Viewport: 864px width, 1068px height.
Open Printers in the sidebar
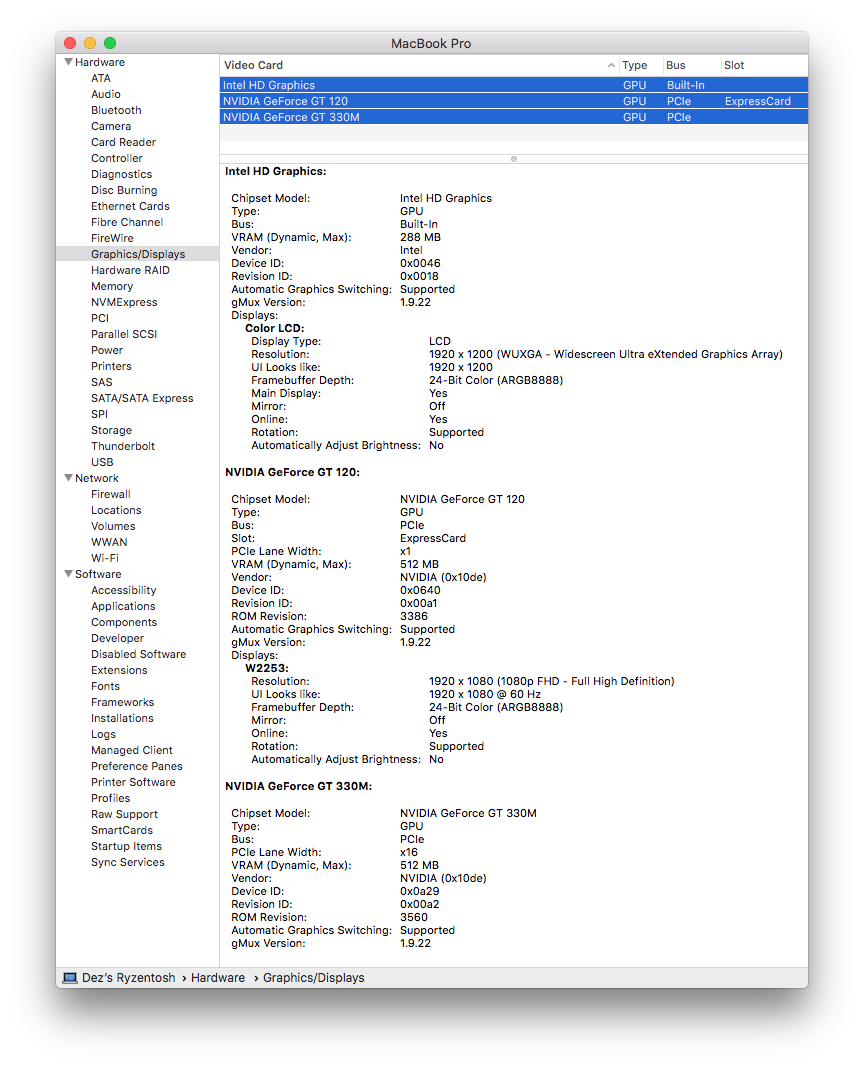(111, 366)
